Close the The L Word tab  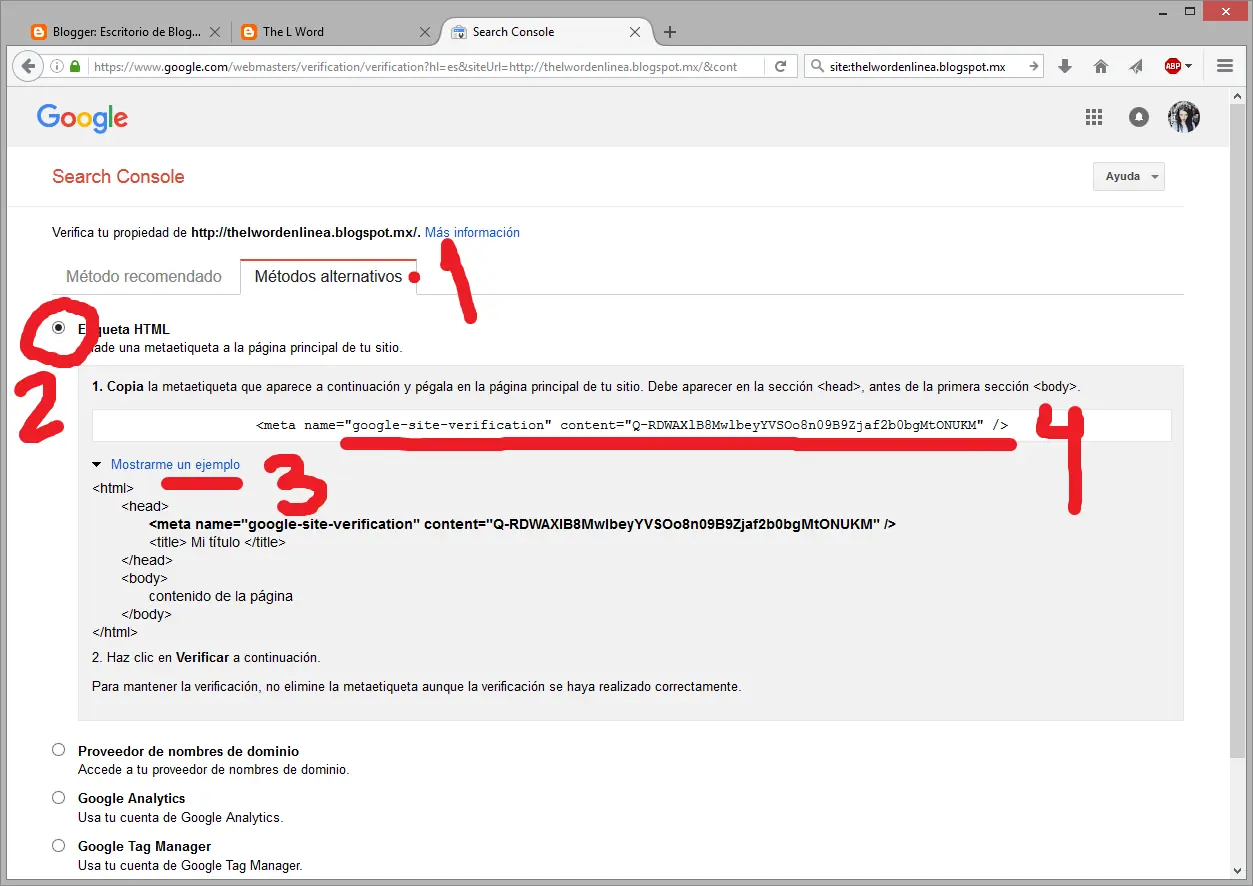425,32
